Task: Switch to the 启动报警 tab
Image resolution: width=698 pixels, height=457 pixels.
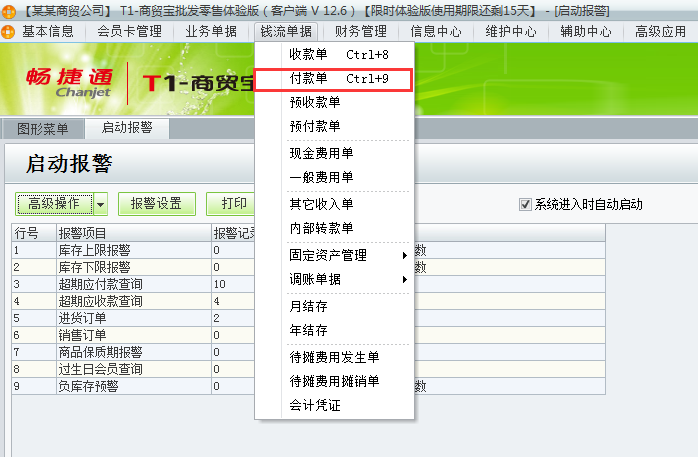Action: point(127,128)
